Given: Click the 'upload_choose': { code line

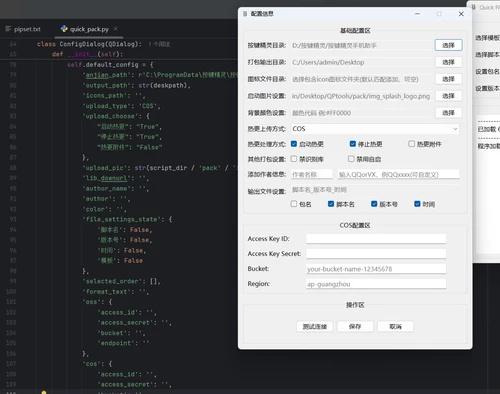Looking at the screenshot, I should point(116,116).
